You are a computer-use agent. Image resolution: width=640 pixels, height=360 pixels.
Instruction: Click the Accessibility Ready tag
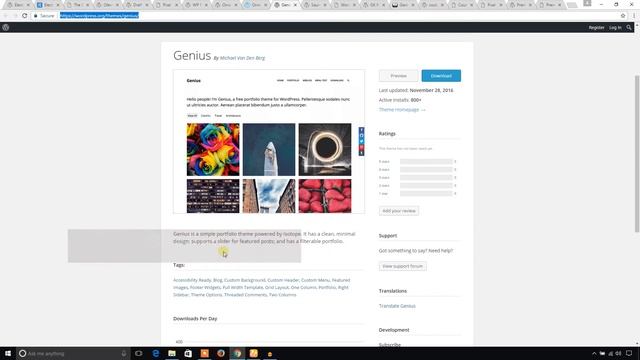pos(192,280)
